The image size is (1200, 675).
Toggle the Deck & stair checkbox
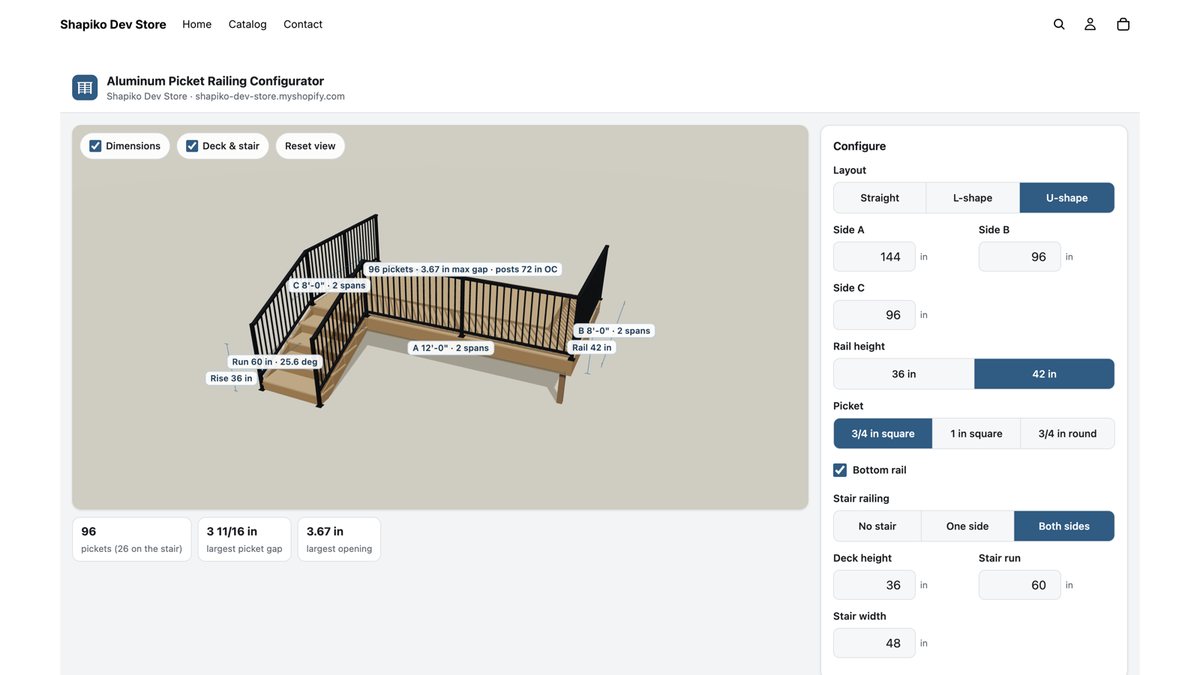pos(192,146)
